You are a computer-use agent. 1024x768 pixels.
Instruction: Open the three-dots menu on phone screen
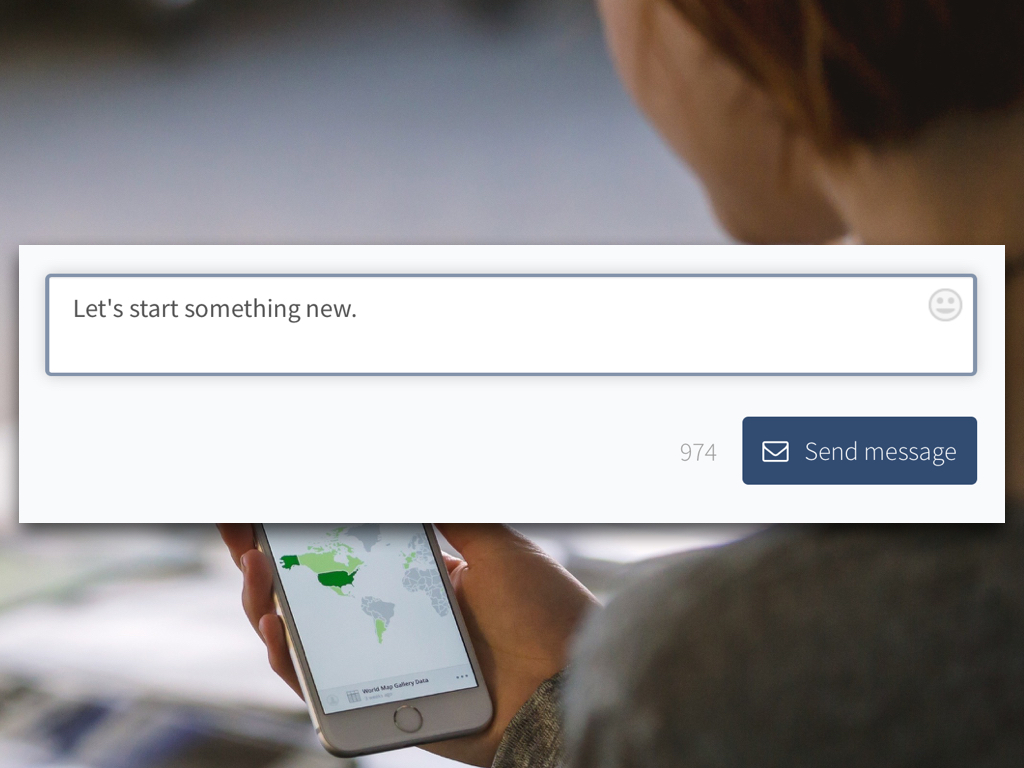(462, 677)
